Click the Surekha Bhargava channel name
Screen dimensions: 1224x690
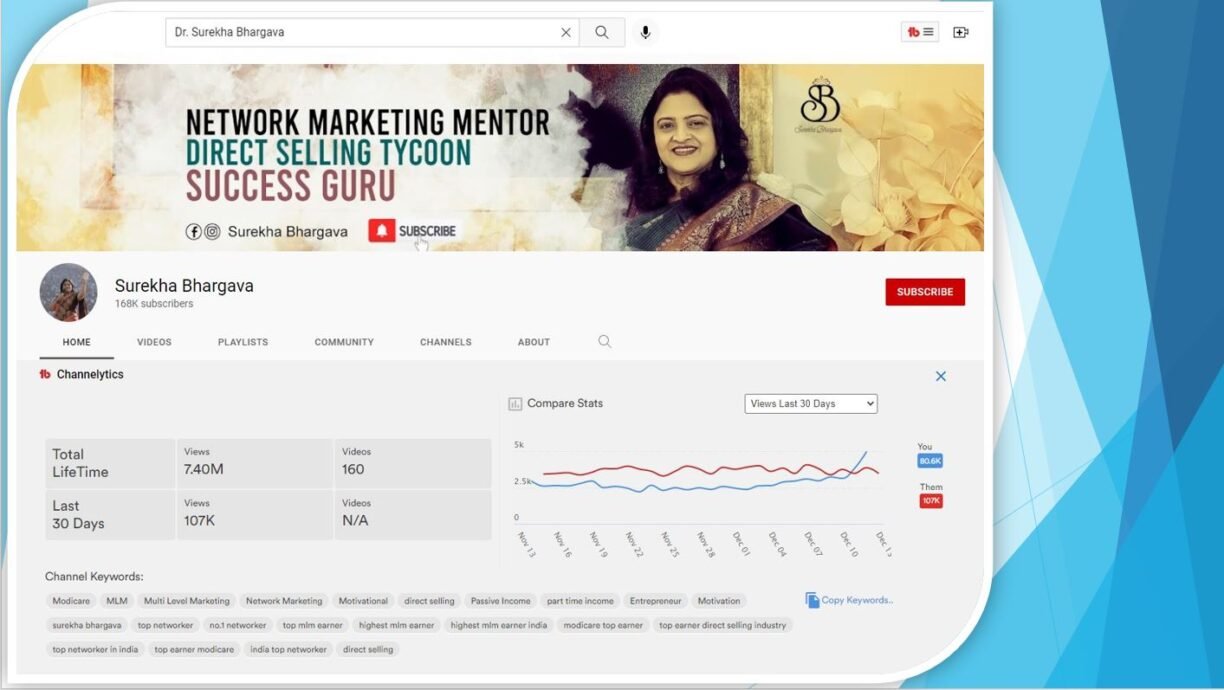(184, 286)
